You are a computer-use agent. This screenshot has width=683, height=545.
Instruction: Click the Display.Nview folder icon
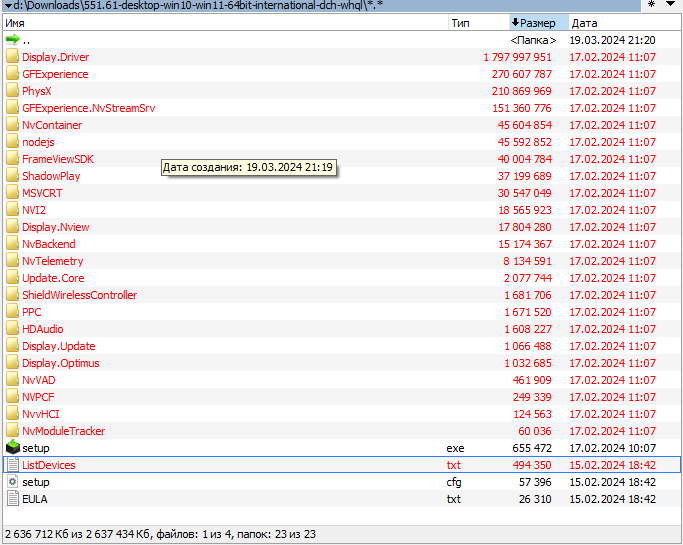pos(13,227)
